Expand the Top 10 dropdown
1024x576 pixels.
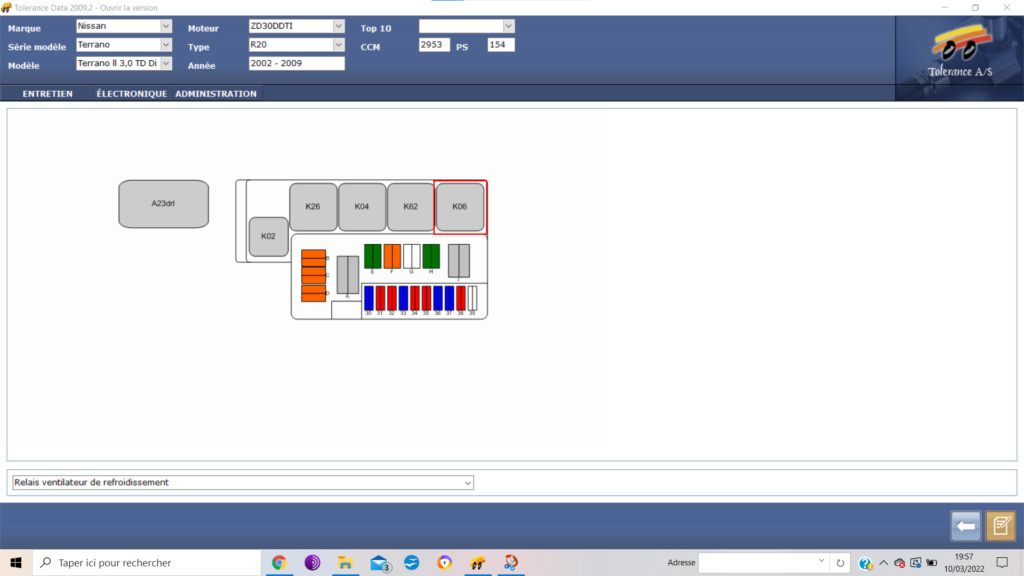pyautogui.click(x=508, y=26)
